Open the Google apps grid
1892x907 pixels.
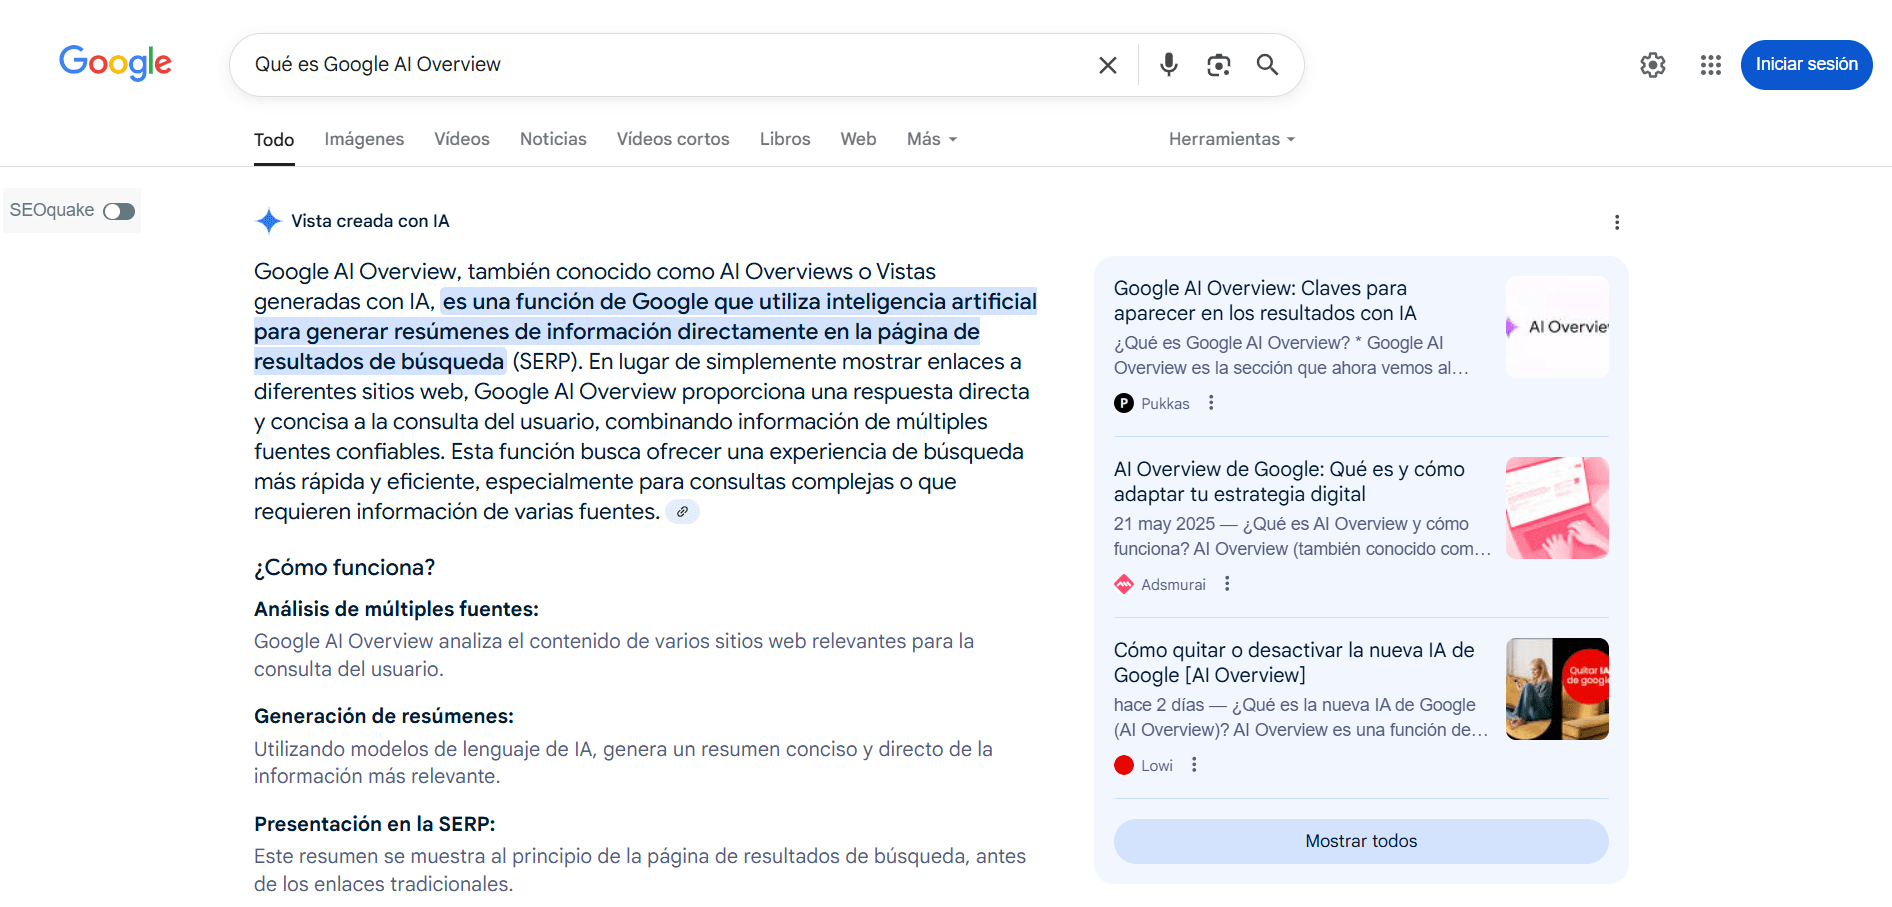click(x=1710, y=64)
